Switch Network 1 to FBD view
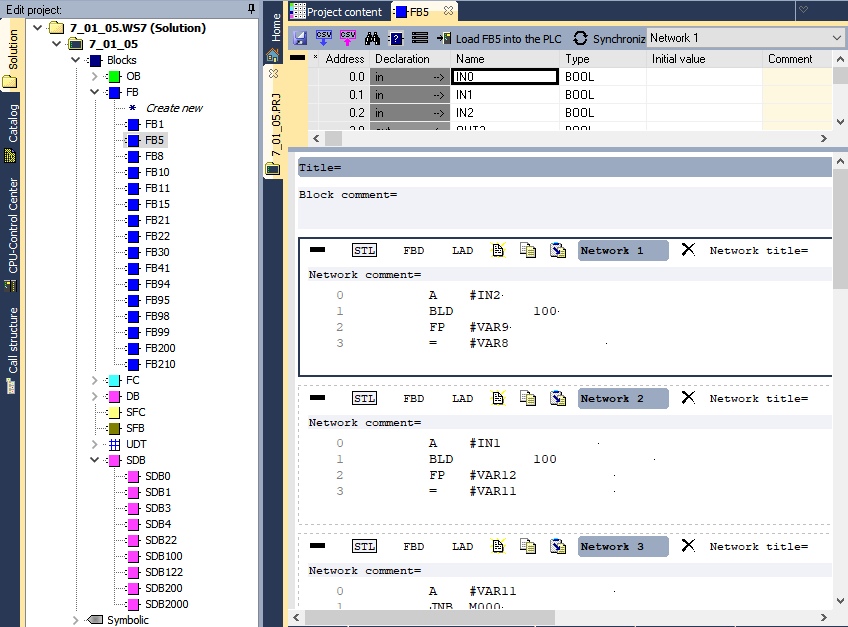 (x=414, y=250)
